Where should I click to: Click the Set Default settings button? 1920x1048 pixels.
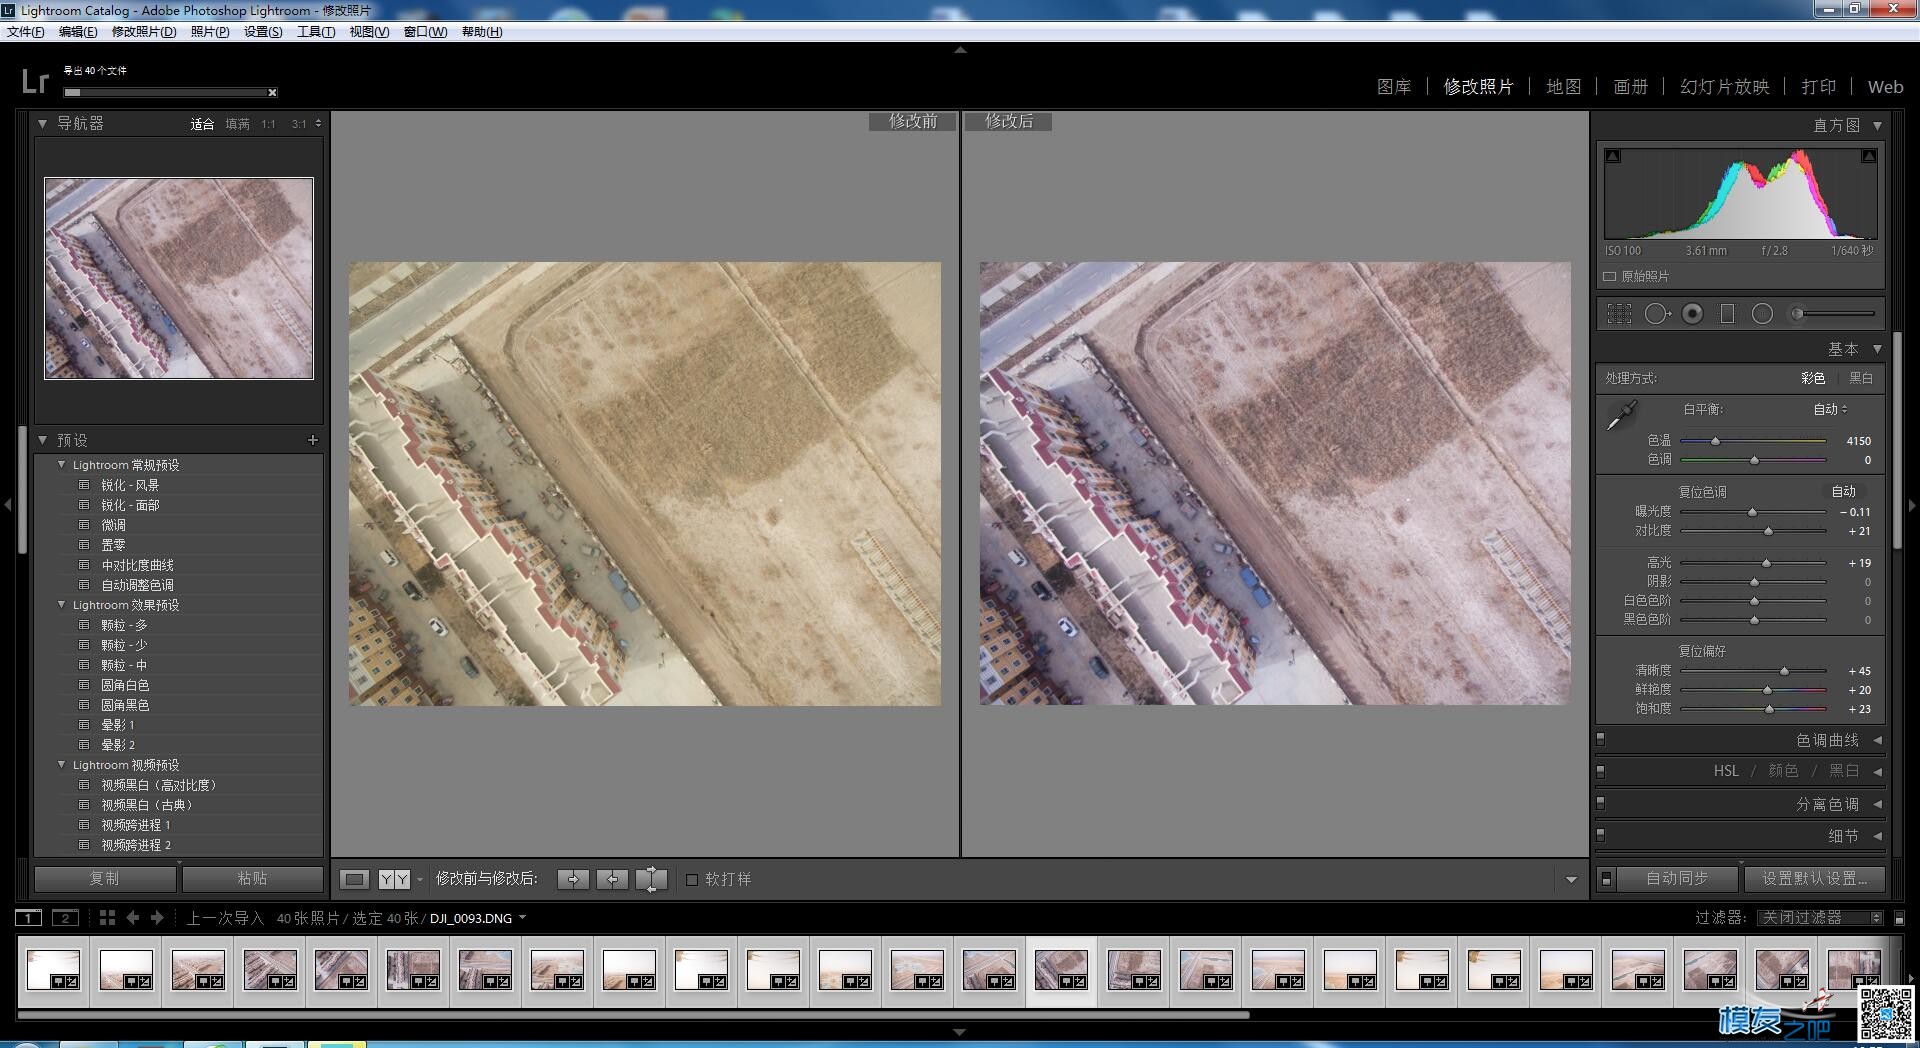coord(1815,878)
